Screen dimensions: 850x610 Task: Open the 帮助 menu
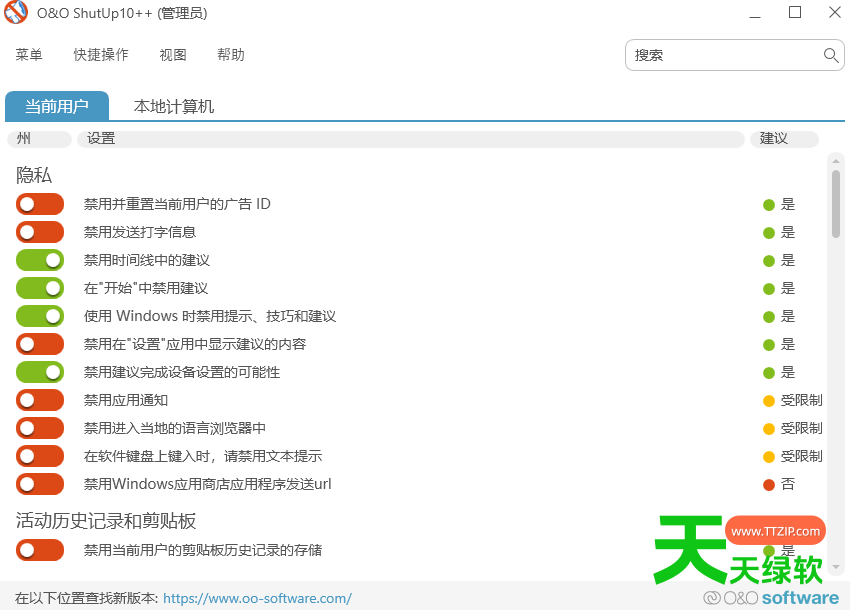tap(231, 55)
